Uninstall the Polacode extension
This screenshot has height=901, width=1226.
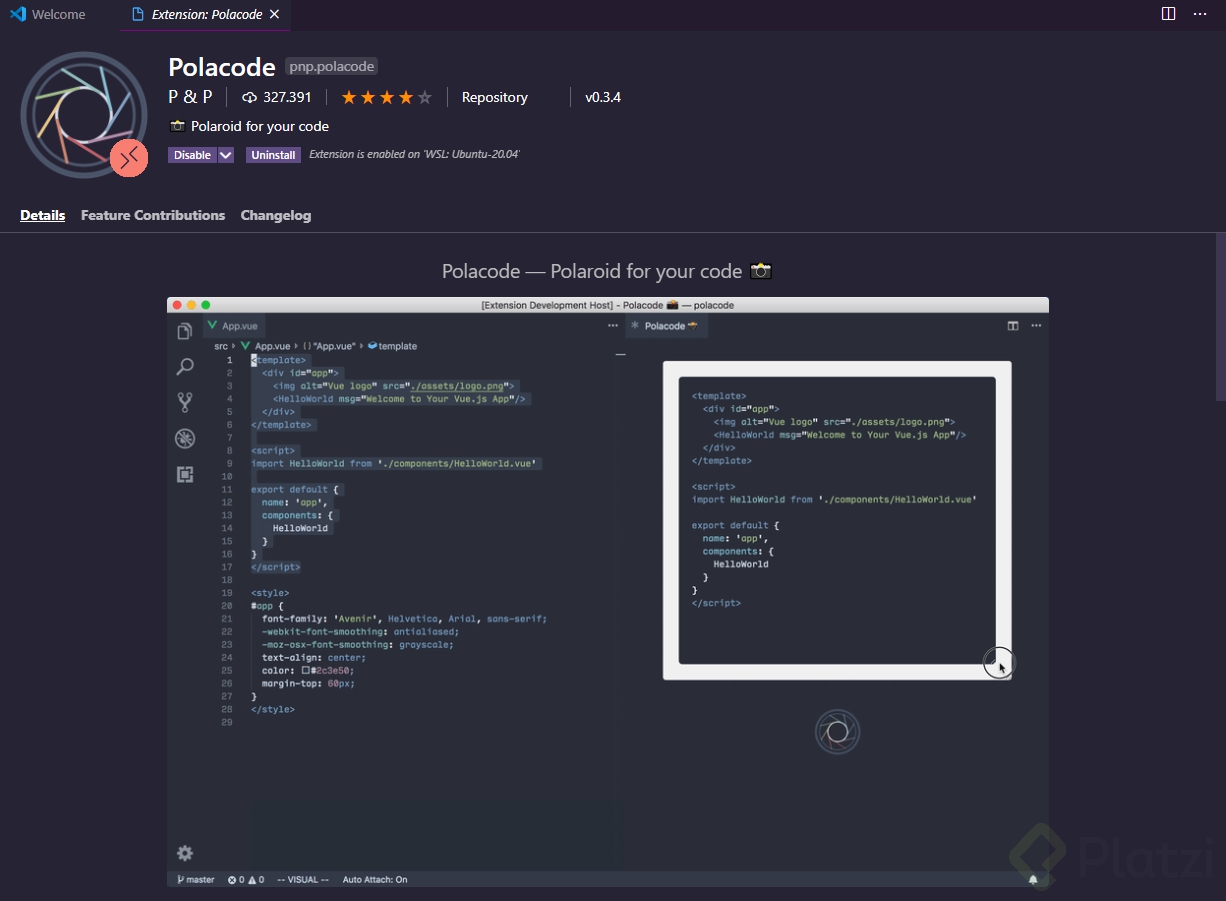(x=273, y=155)
